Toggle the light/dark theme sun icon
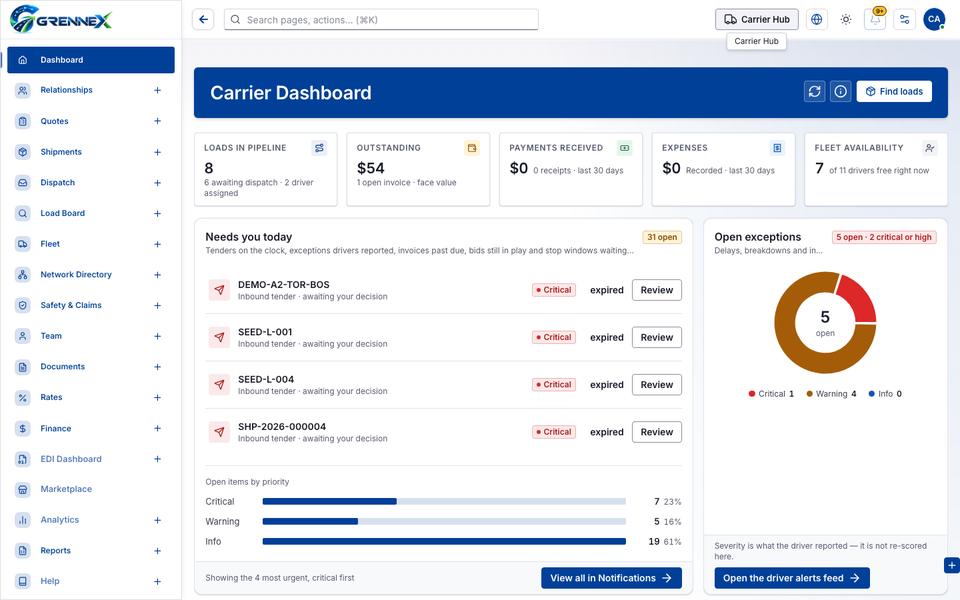Screen dimensions: 960x600 846,20
